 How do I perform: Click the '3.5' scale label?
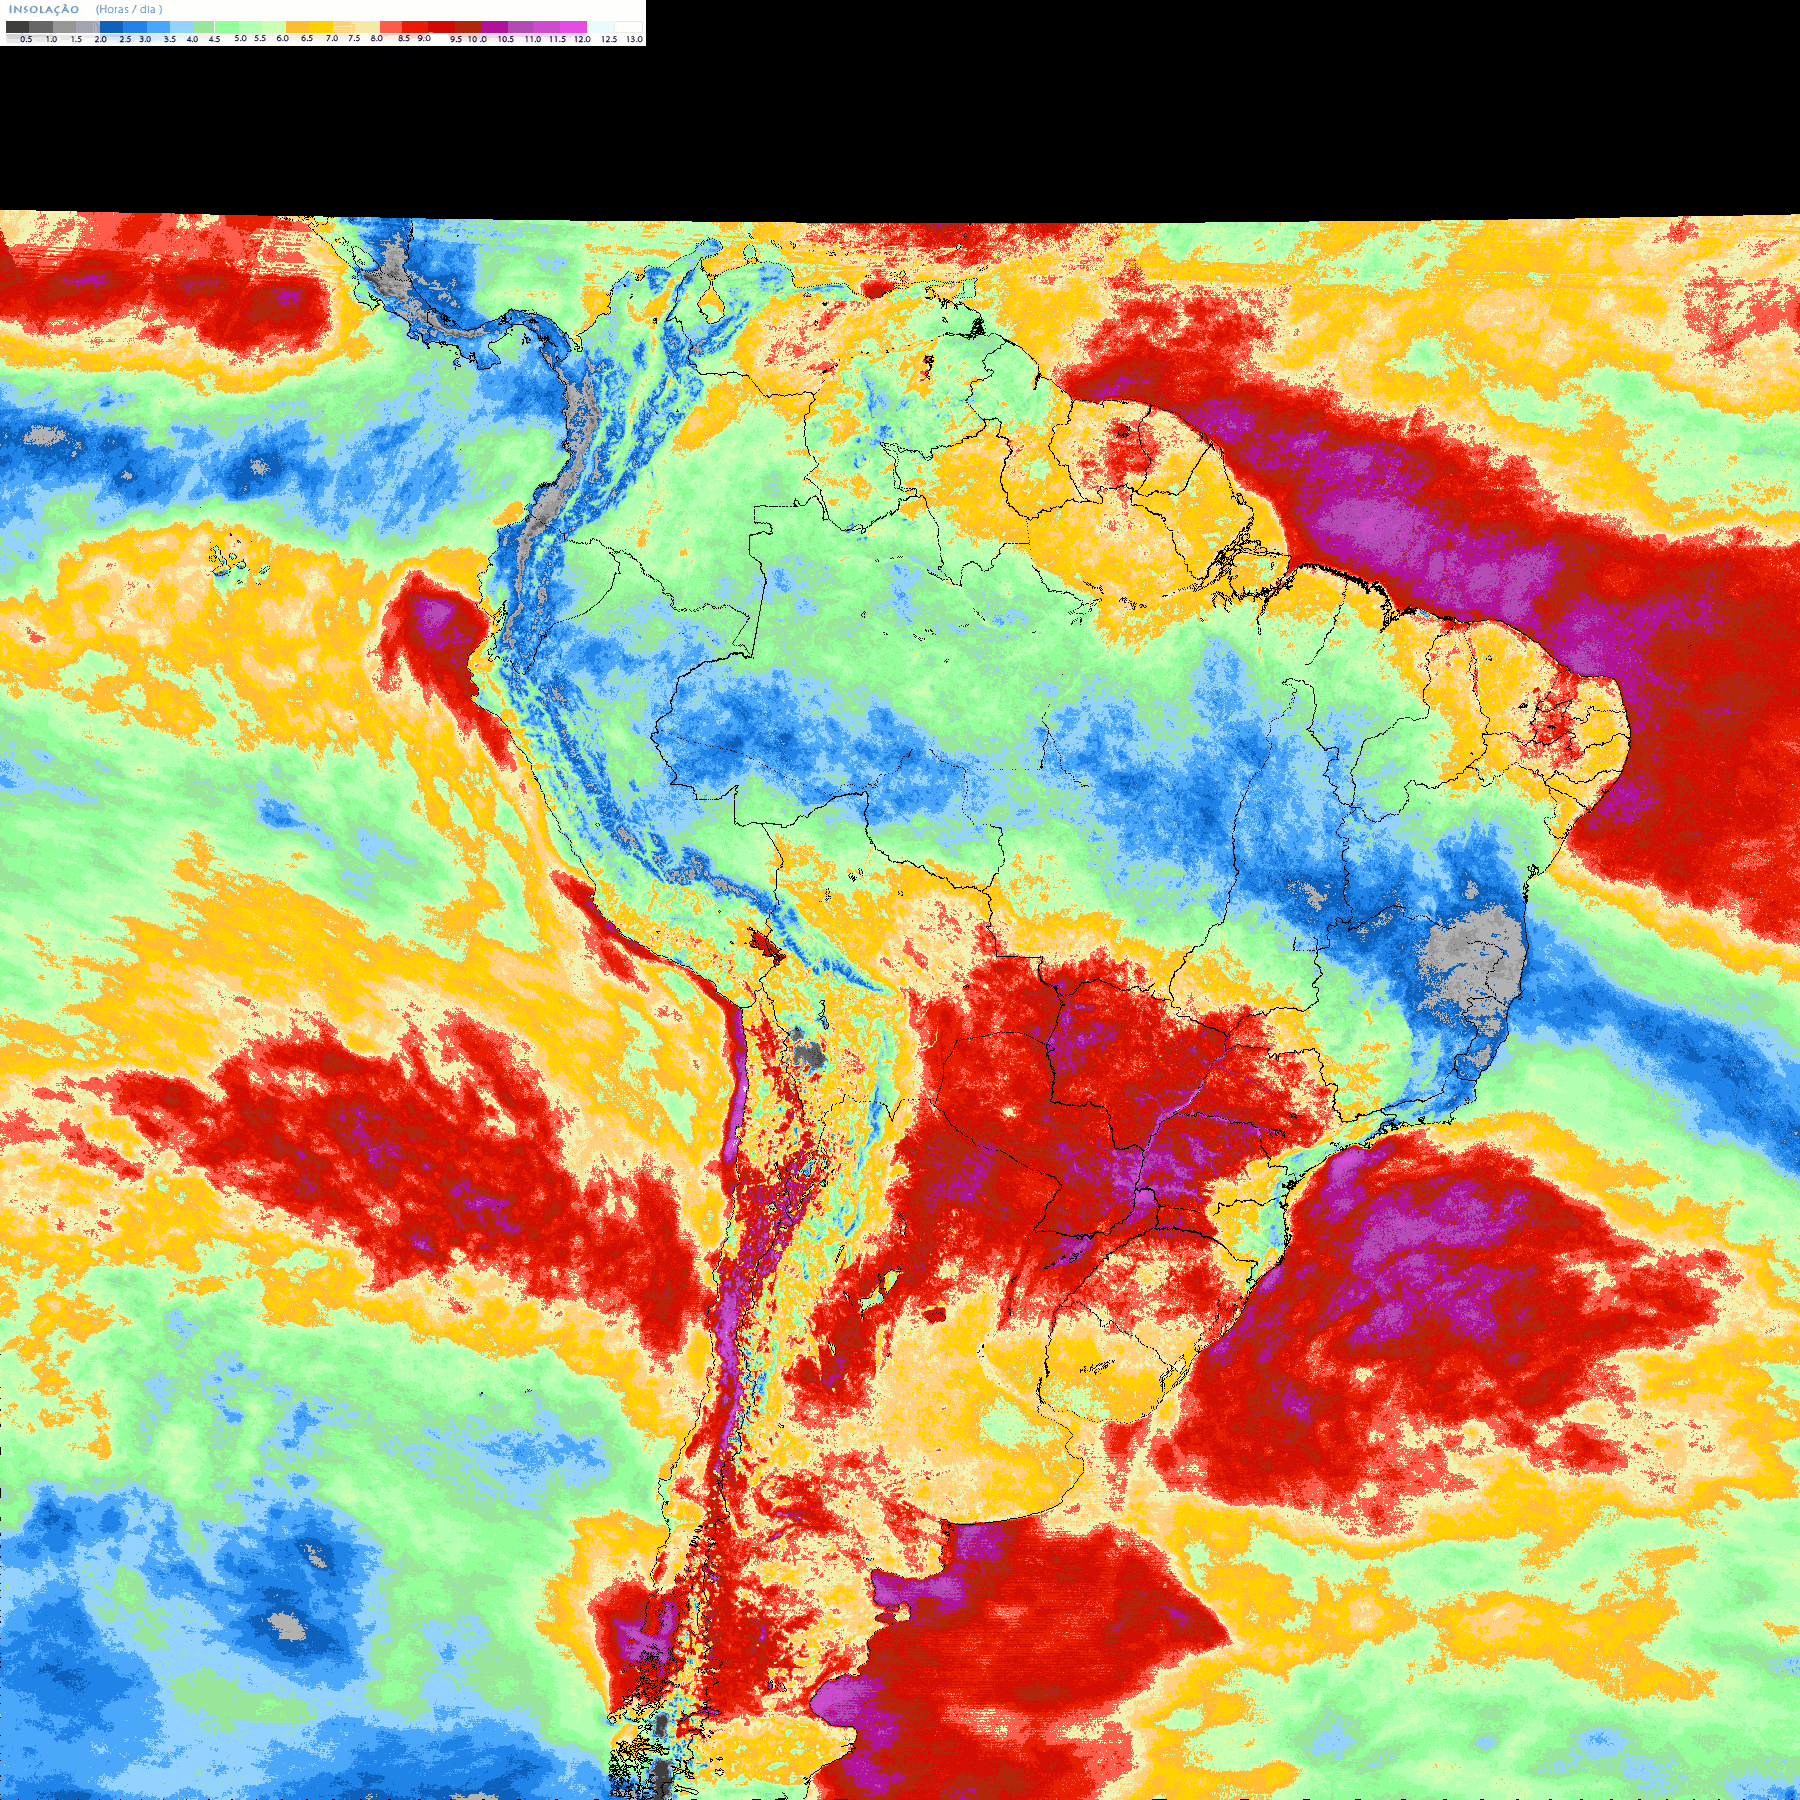click(x=170, y=39)
